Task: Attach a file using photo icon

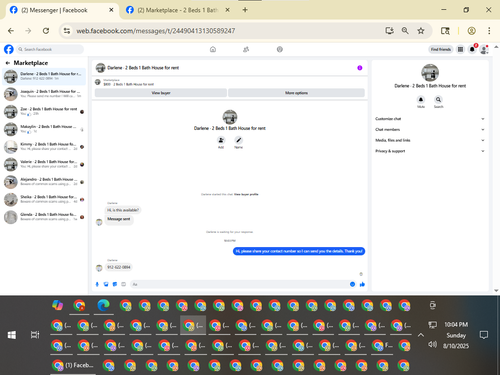Action: tap(106, 284)
